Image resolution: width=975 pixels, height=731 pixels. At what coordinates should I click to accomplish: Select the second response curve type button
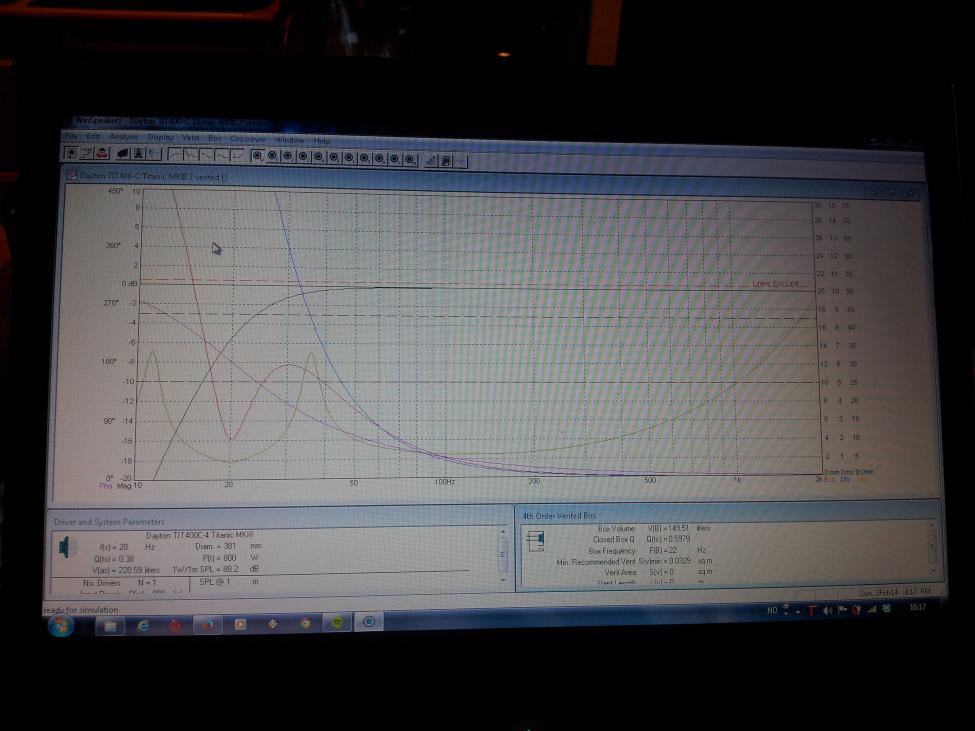point(191,155)
